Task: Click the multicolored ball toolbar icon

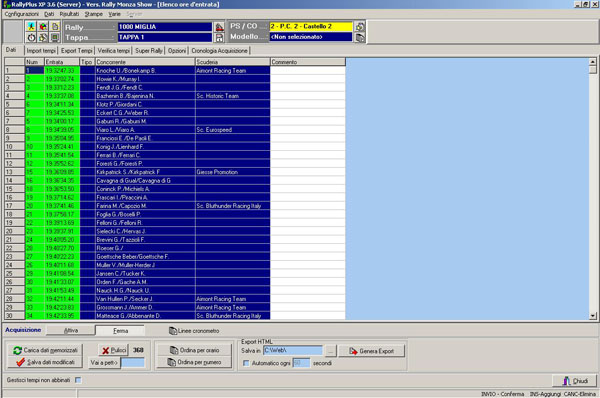Action: click(x=43, y=26)
